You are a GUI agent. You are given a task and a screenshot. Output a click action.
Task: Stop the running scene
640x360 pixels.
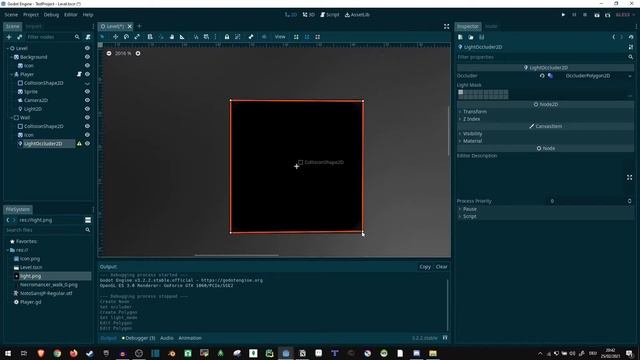585,15
